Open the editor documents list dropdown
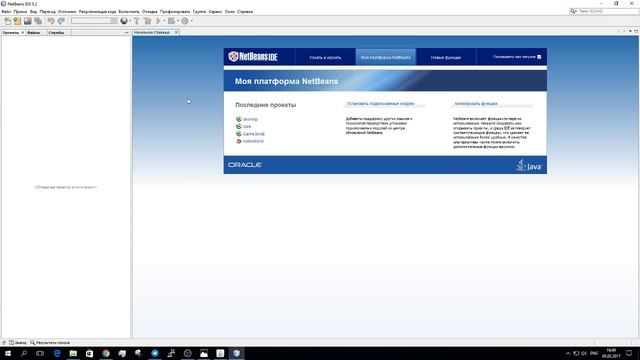This screenshot has width=640, height=360. pyautogui.click(x=630, y=31)
